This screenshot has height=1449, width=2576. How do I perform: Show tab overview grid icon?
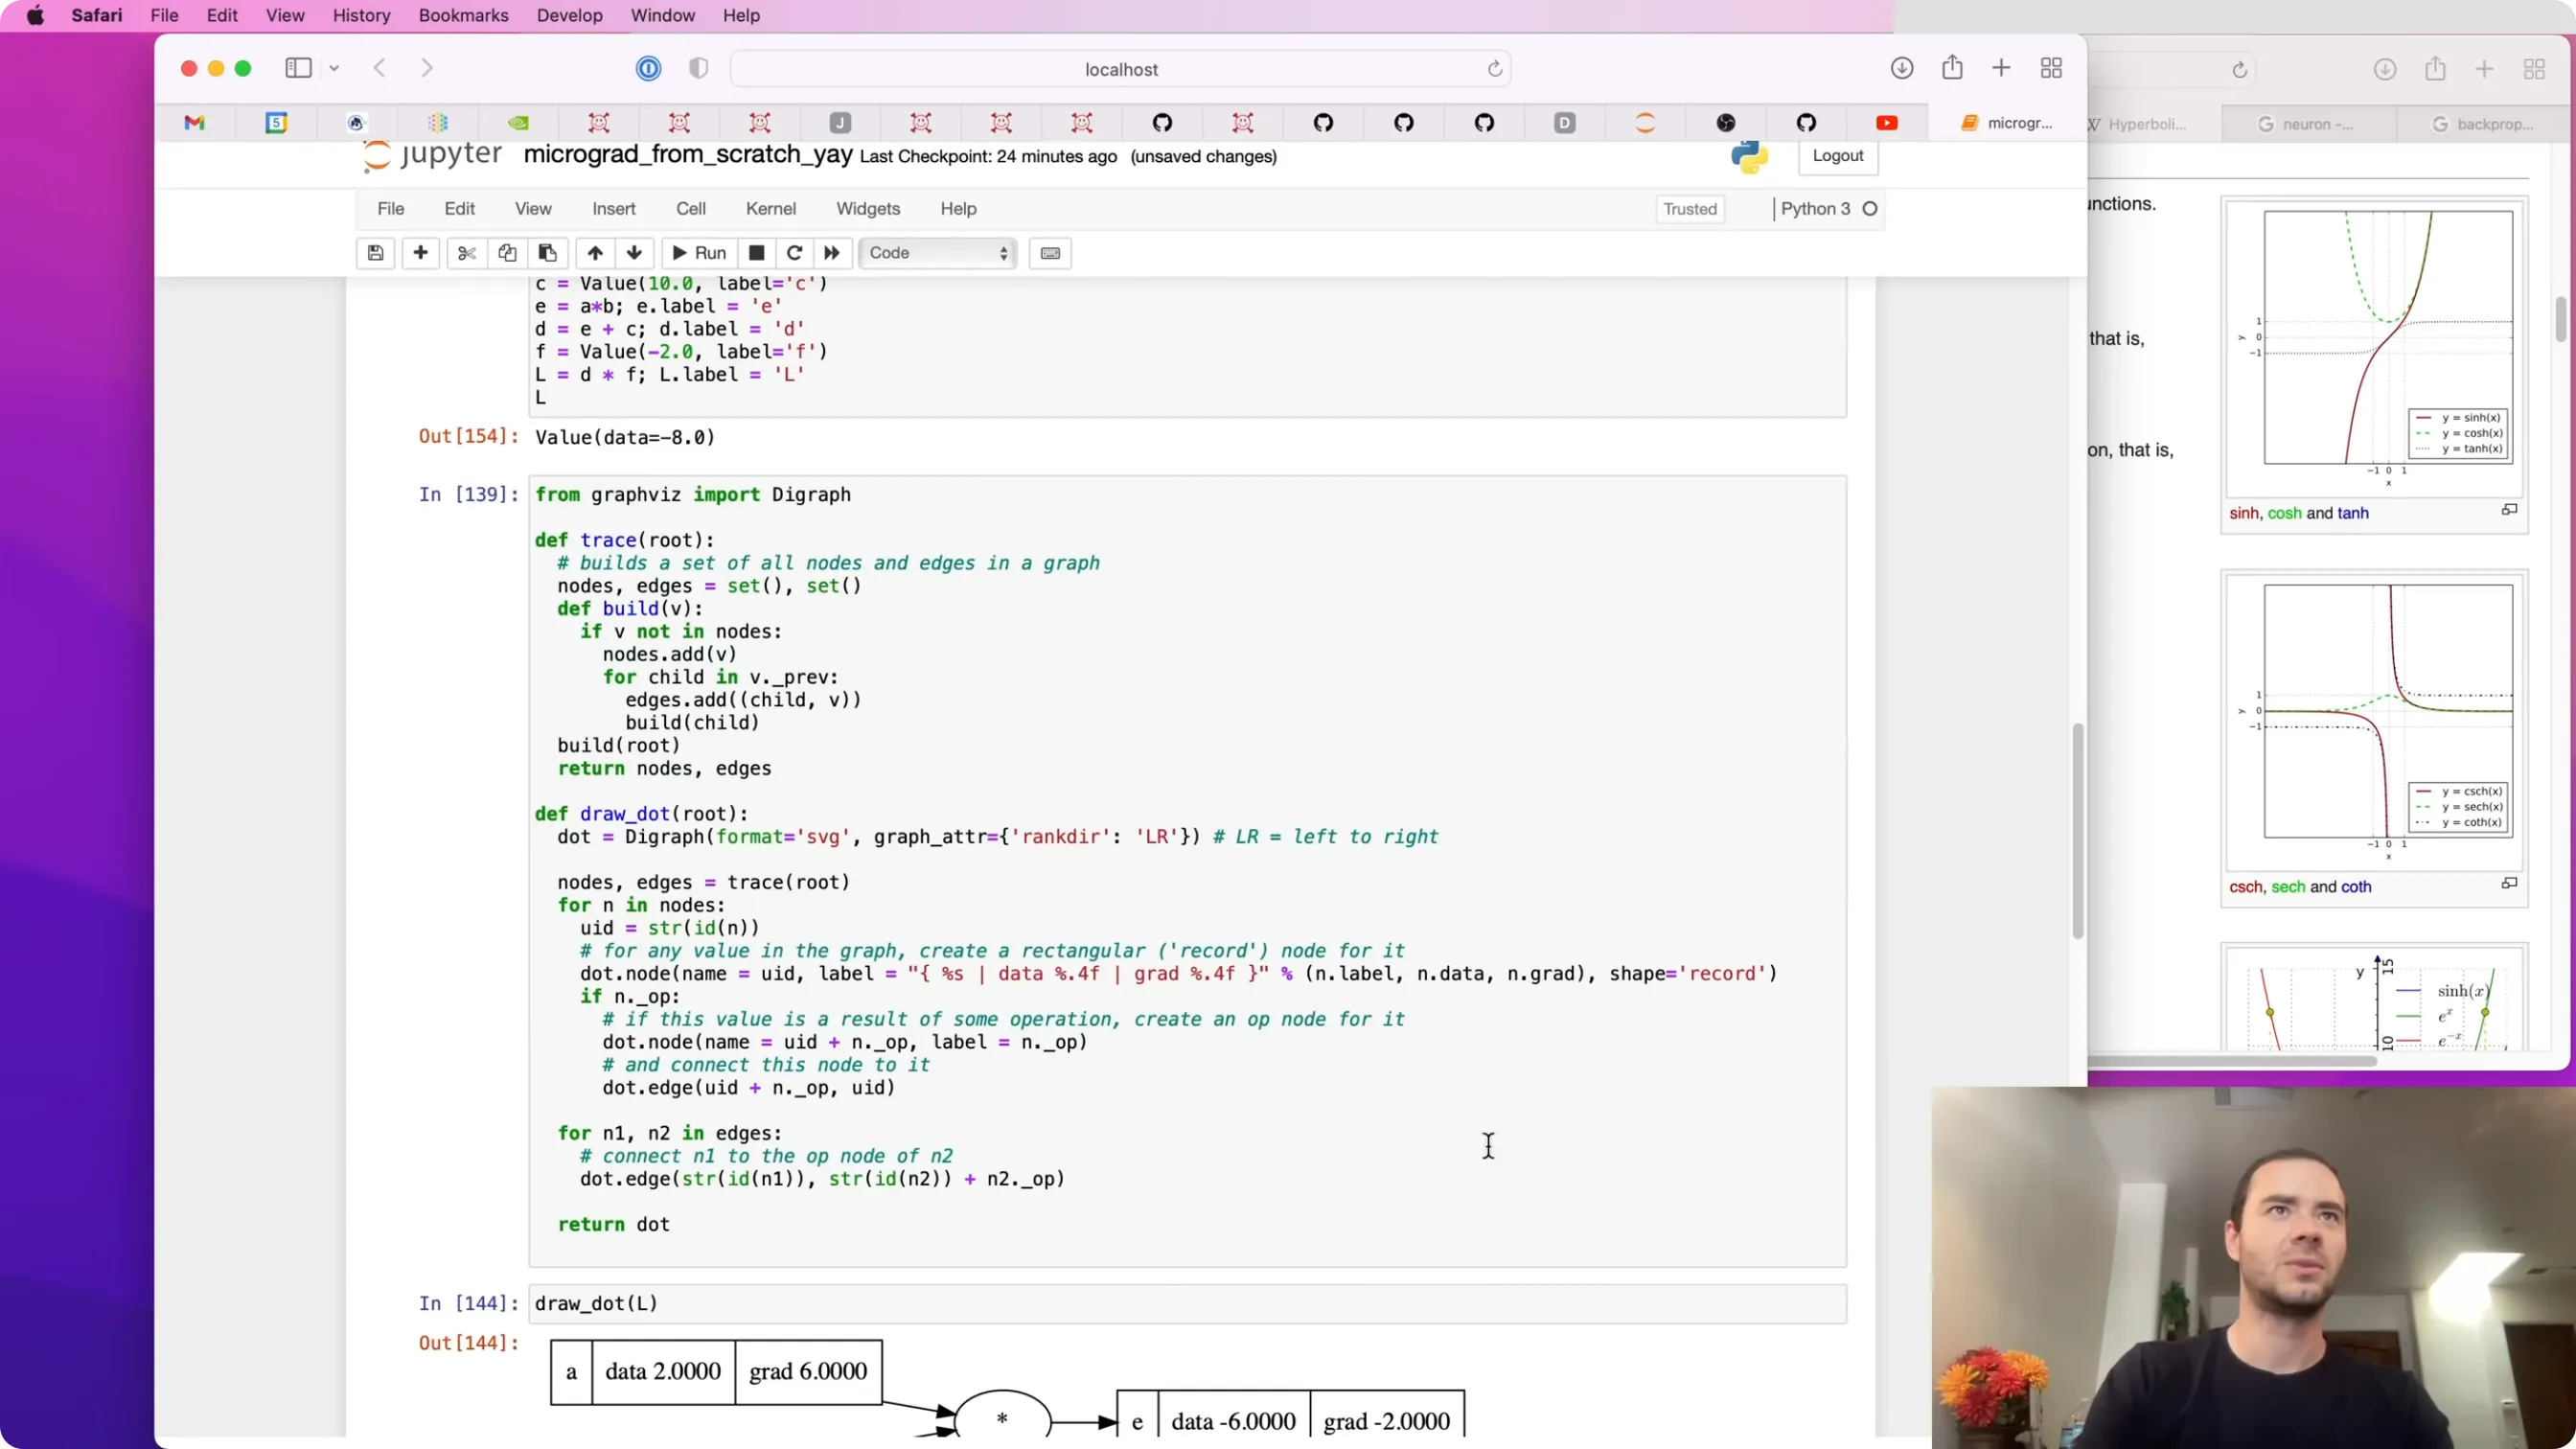coord(2051,68)
